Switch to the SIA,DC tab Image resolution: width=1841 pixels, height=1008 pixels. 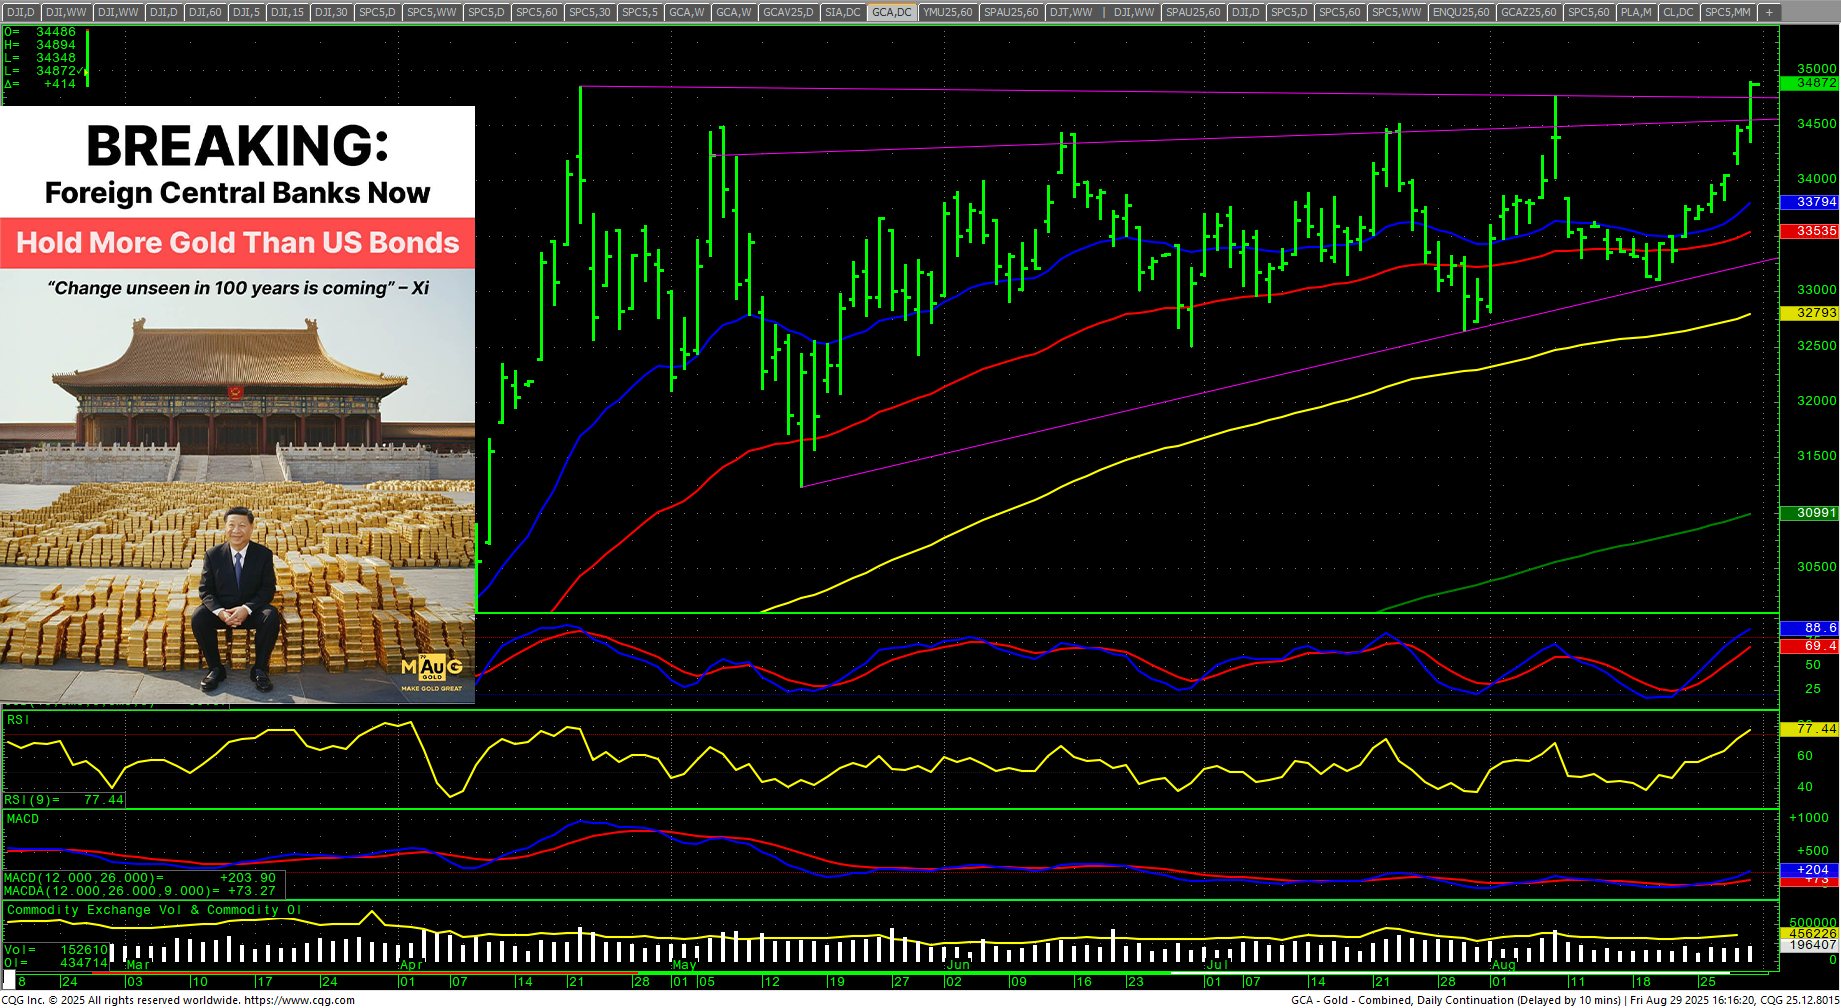pyautogui.click(x=843, y=12)
